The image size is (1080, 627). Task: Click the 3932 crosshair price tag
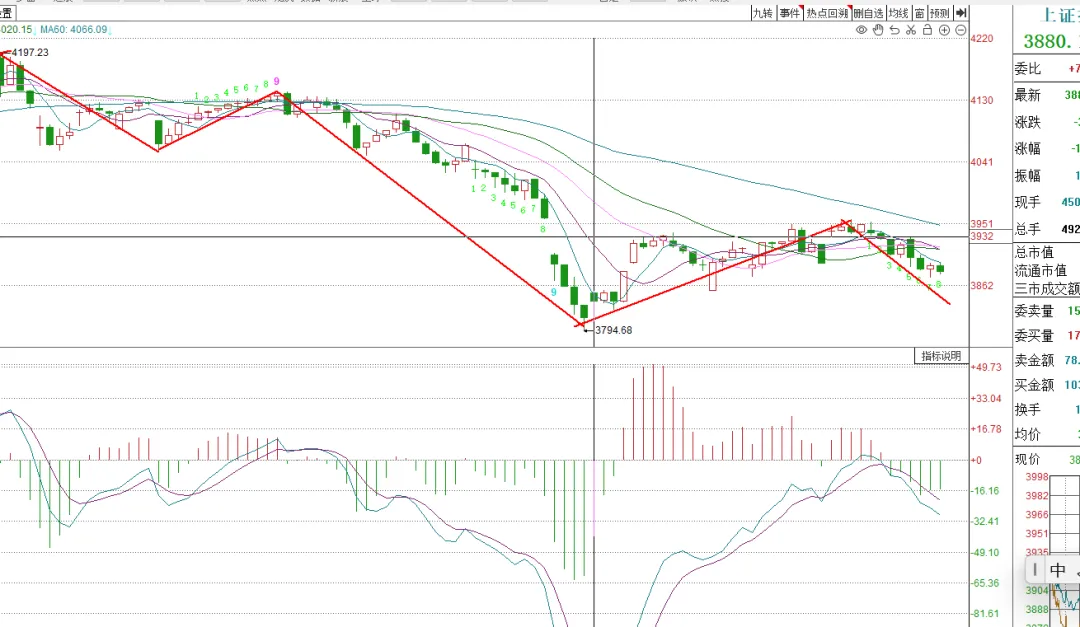tap(982, 236)
